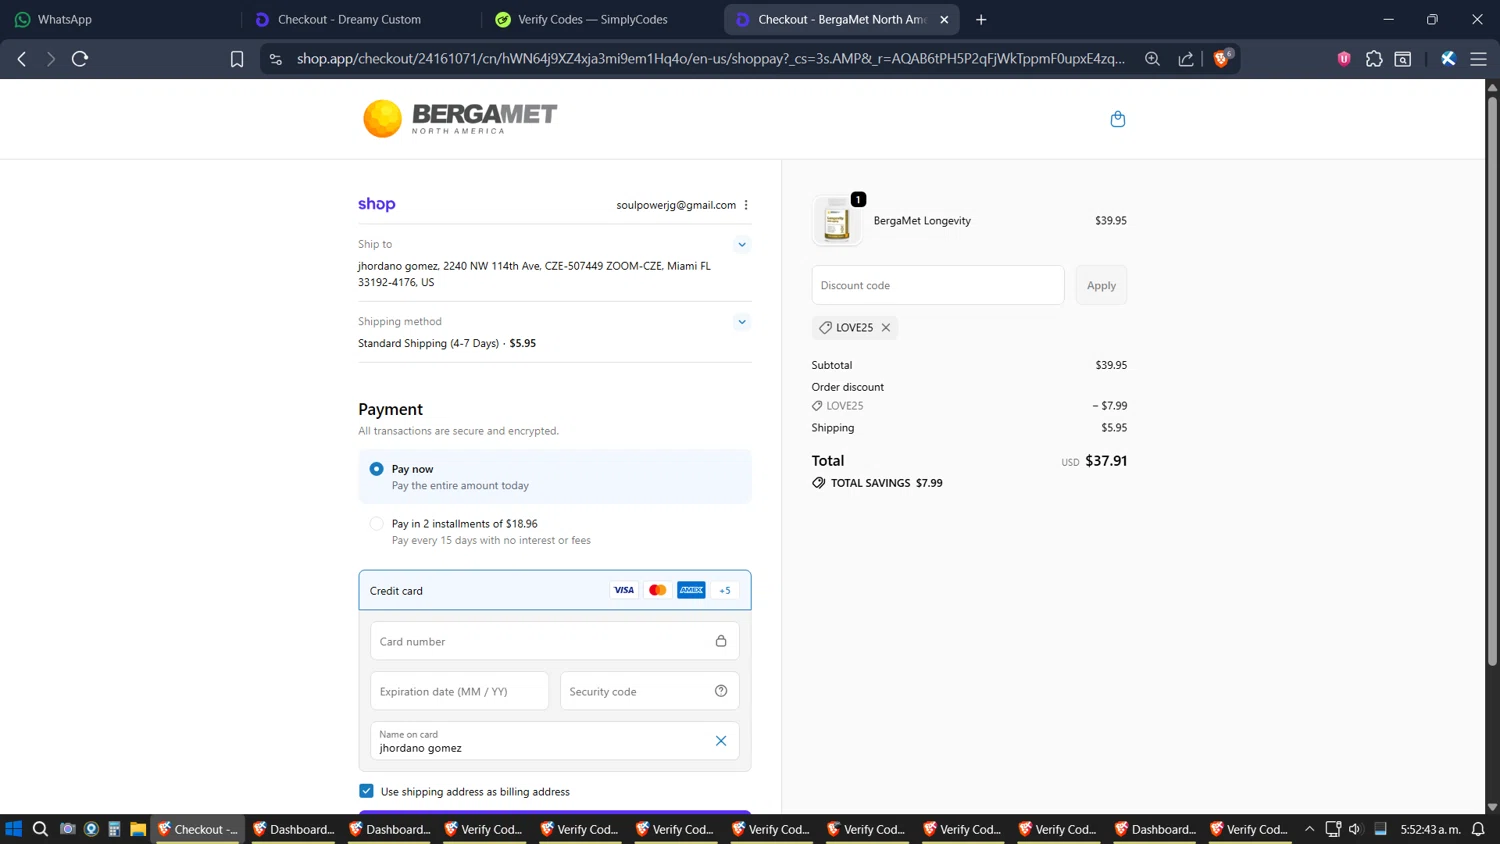Viewport: 1500px width, 844px height.
Task: Share this page using the share icon
Action: 1186,59
